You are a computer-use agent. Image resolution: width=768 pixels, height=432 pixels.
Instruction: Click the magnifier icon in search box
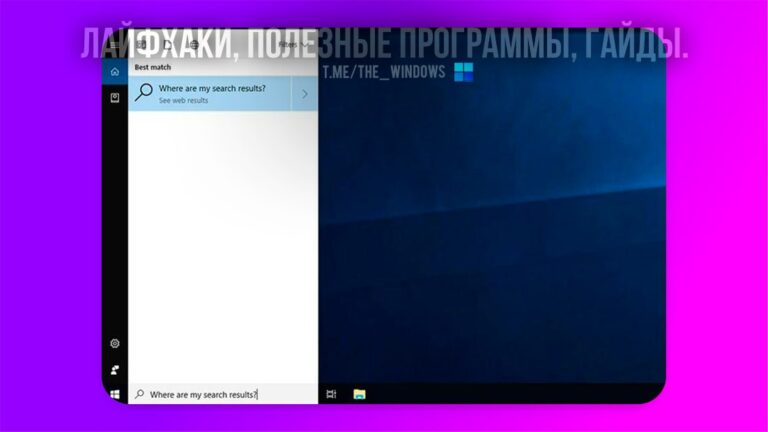(140, 394)
